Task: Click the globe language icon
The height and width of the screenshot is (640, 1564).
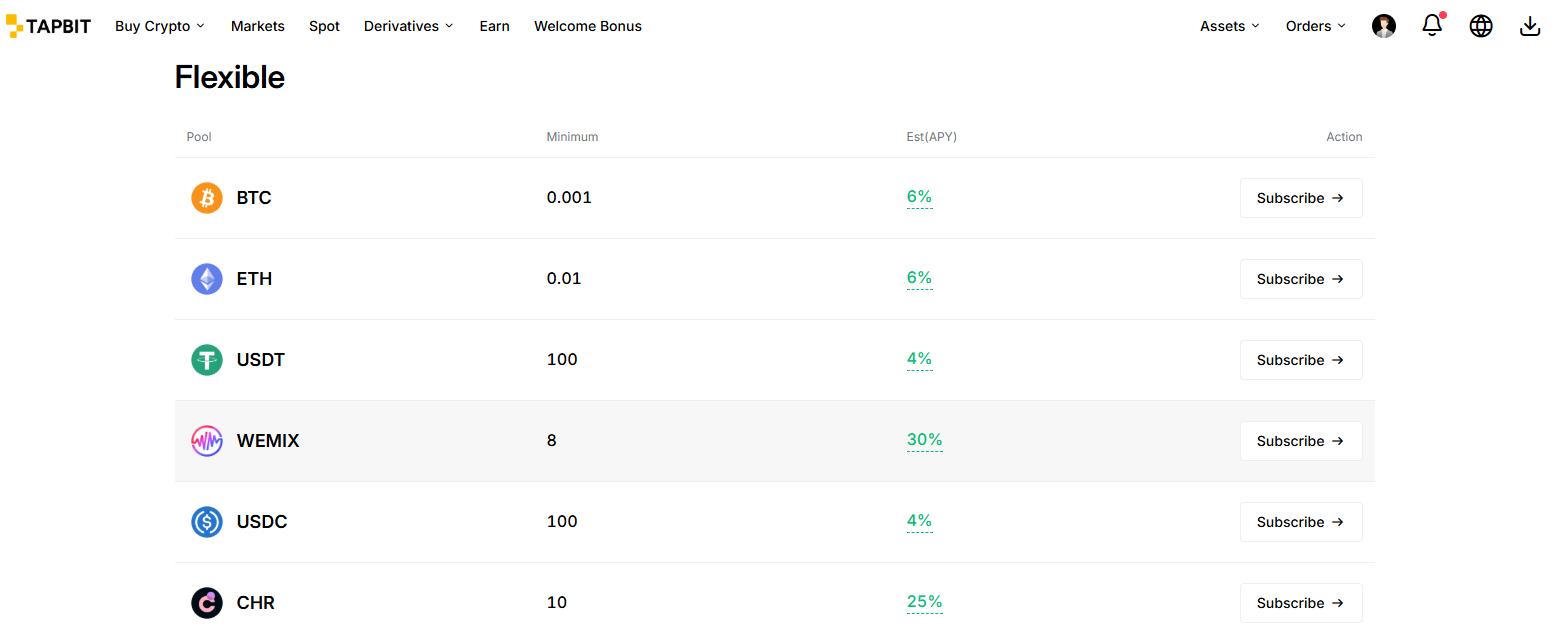Action: tap(1481, 26)
